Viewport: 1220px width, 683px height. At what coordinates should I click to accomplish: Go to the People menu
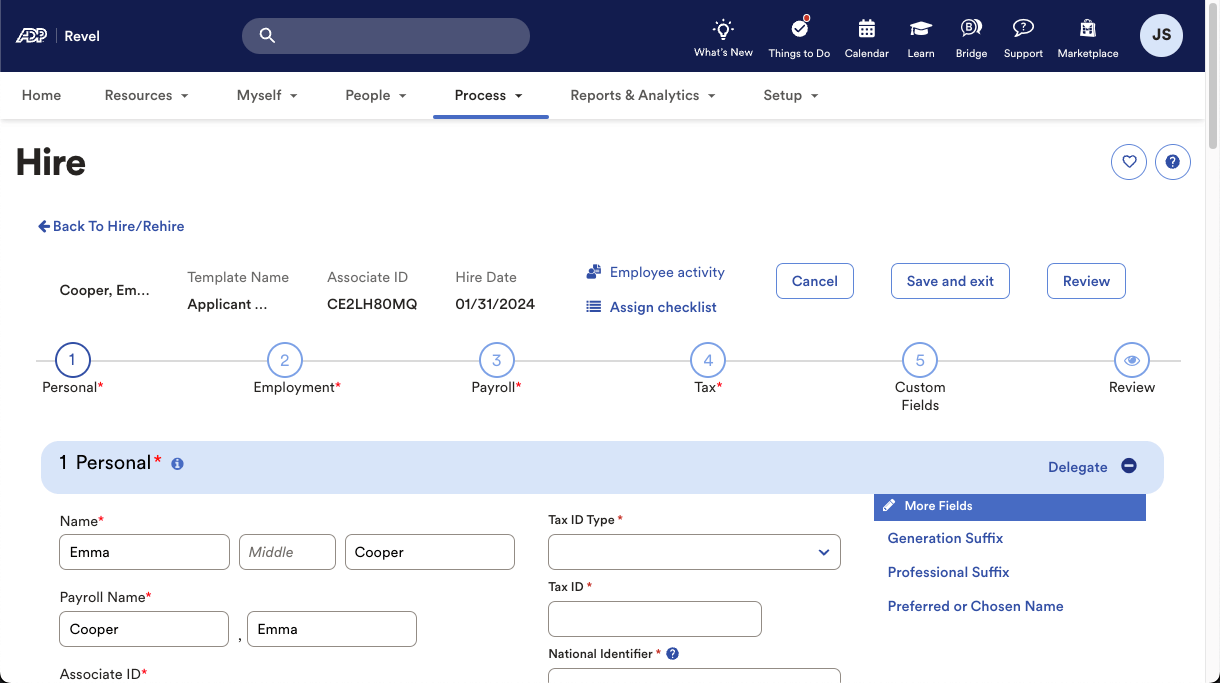pyautogui.click(x=375, y=95)
